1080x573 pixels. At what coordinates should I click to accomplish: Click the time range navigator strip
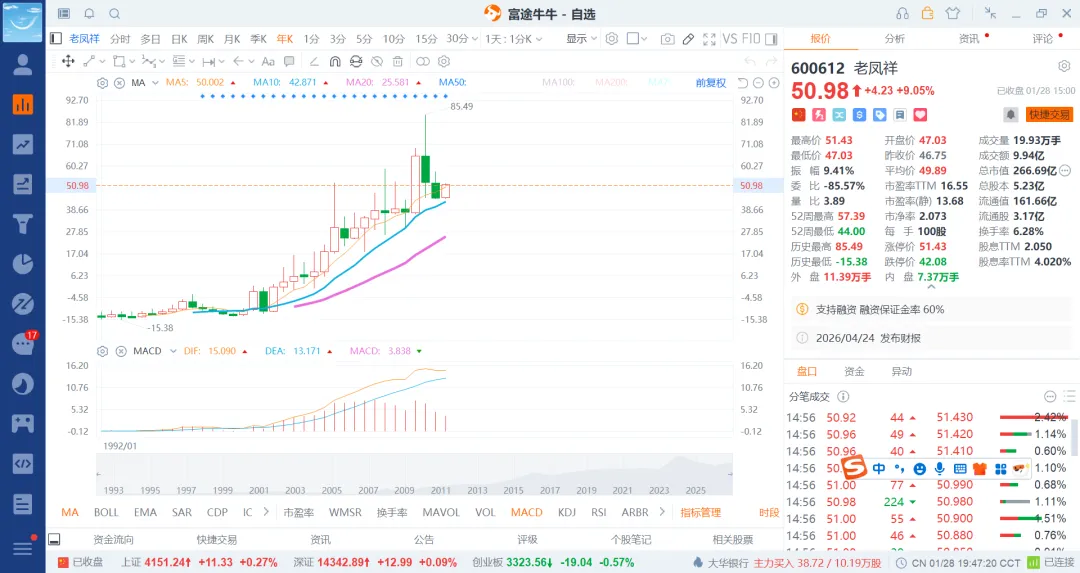(x=415, y=475)
